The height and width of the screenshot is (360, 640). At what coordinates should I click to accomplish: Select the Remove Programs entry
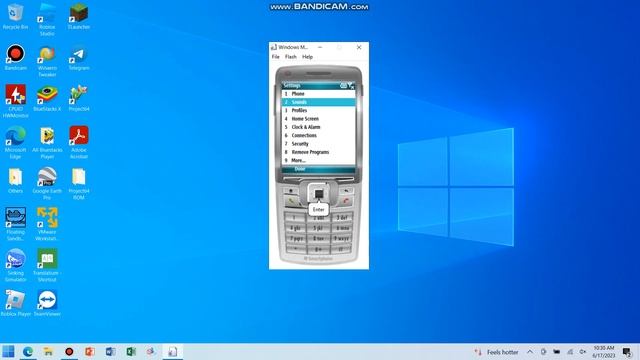[318, 152]
